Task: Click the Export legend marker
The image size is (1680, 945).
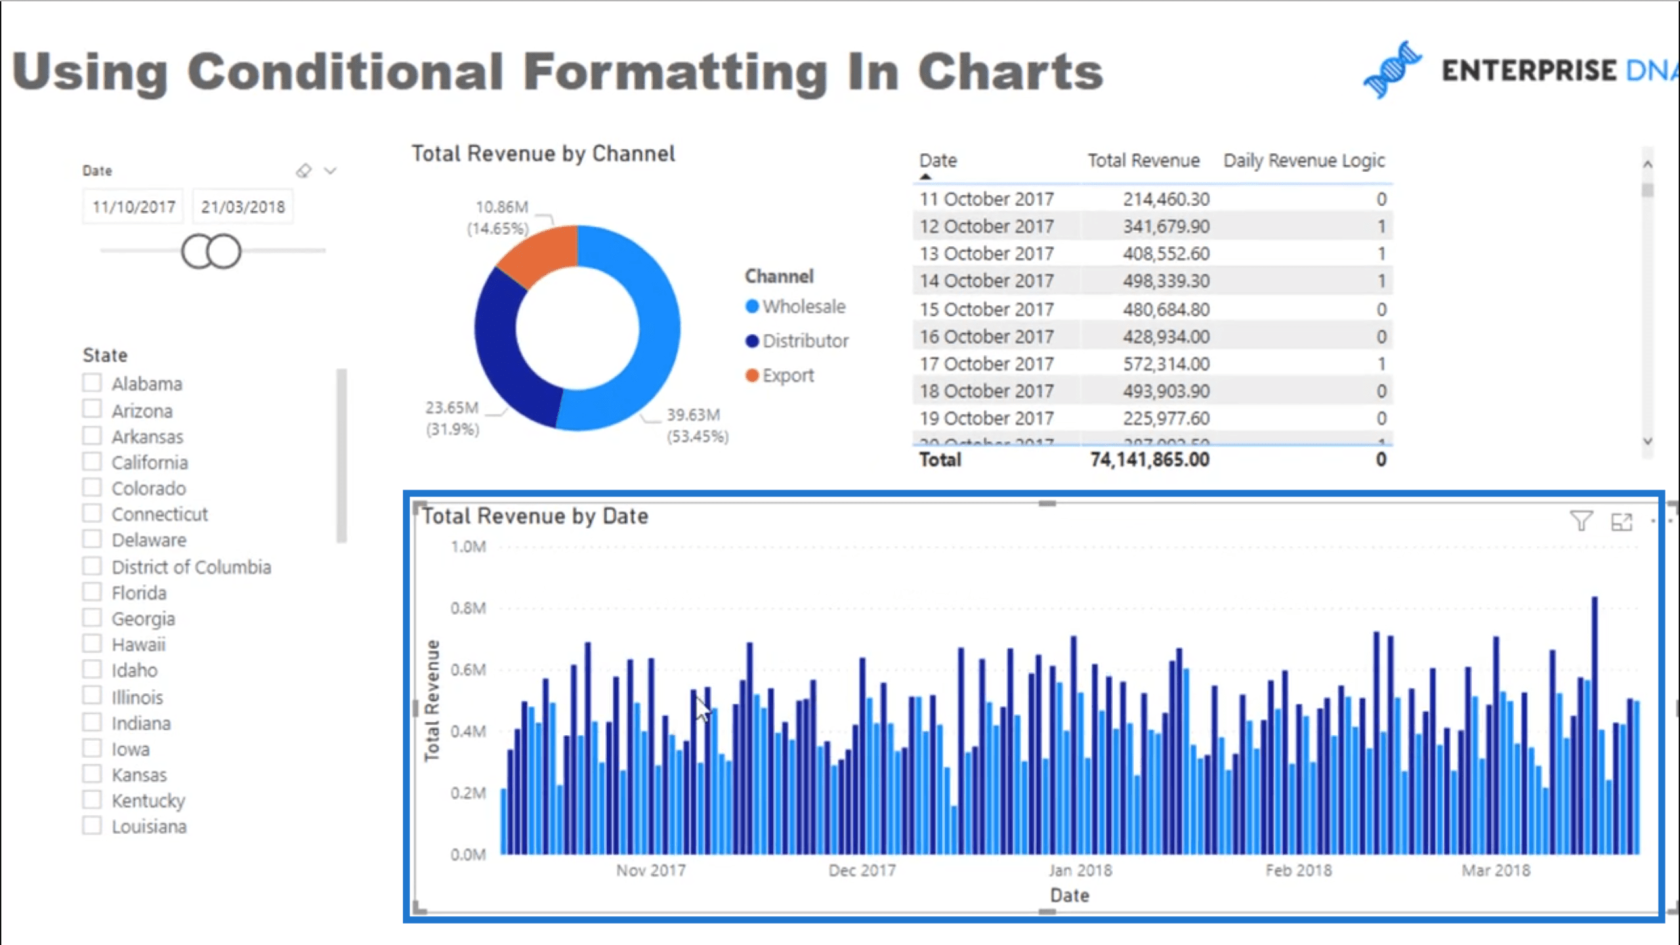Action: (x=752, y=376)
